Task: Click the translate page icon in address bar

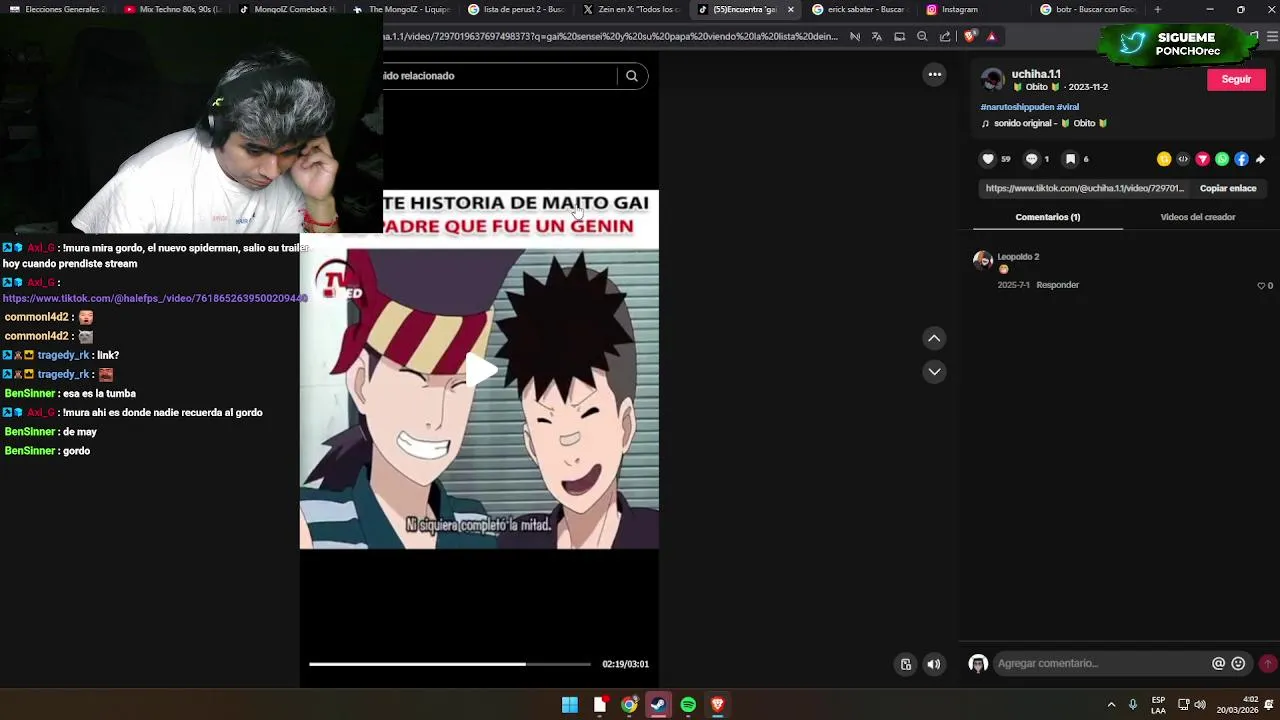Action: [876, 36]
